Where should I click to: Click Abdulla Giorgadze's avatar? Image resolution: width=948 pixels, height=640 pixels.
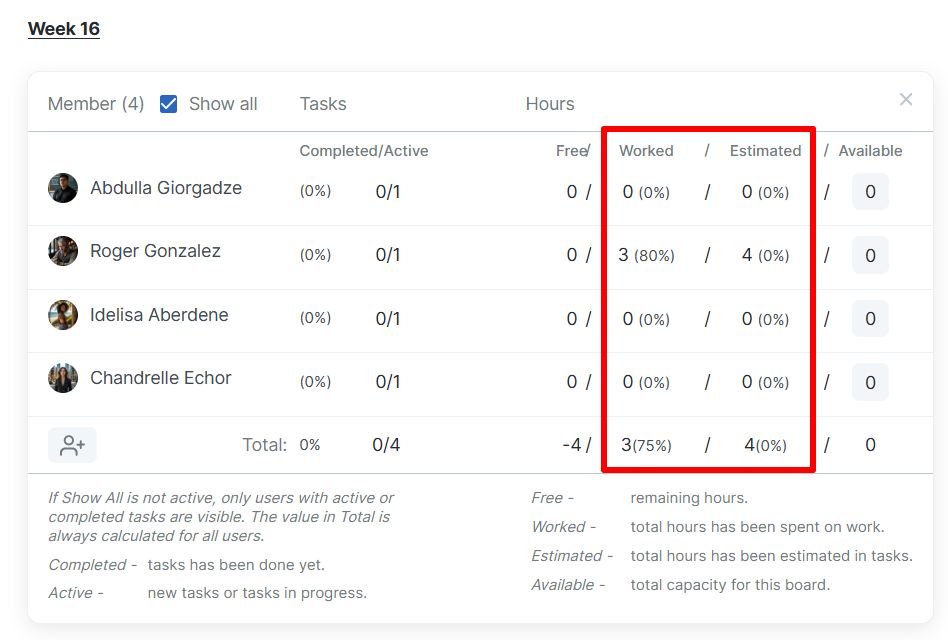pos(63,188)
